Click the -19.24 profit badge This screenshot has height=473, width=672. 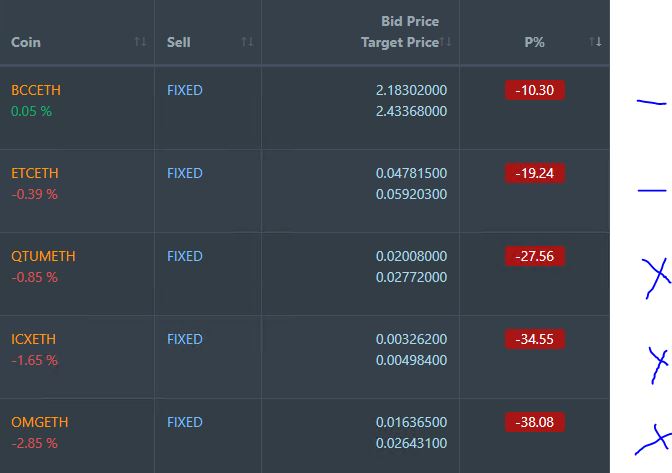[x=535, y=173]
